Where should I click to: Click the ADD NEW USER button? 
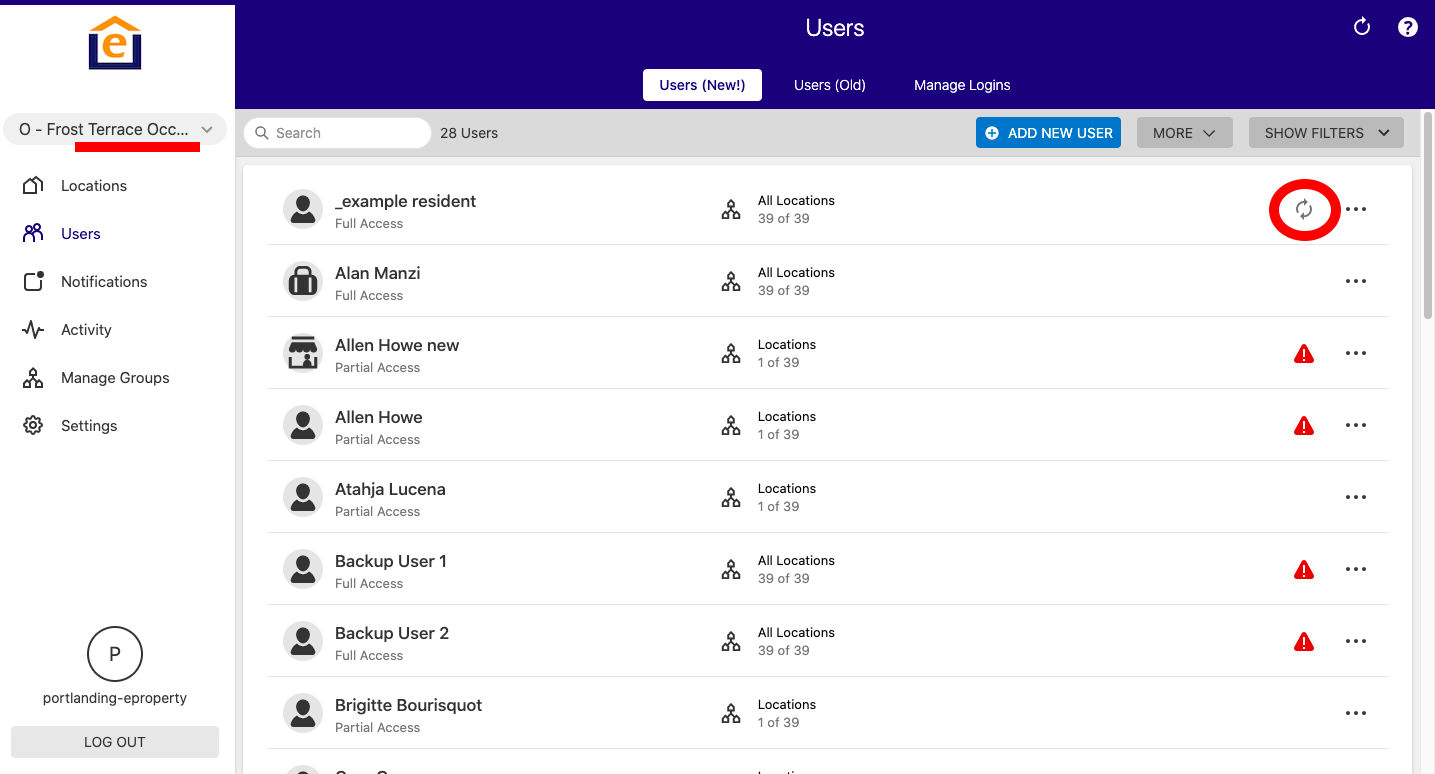1048,133
